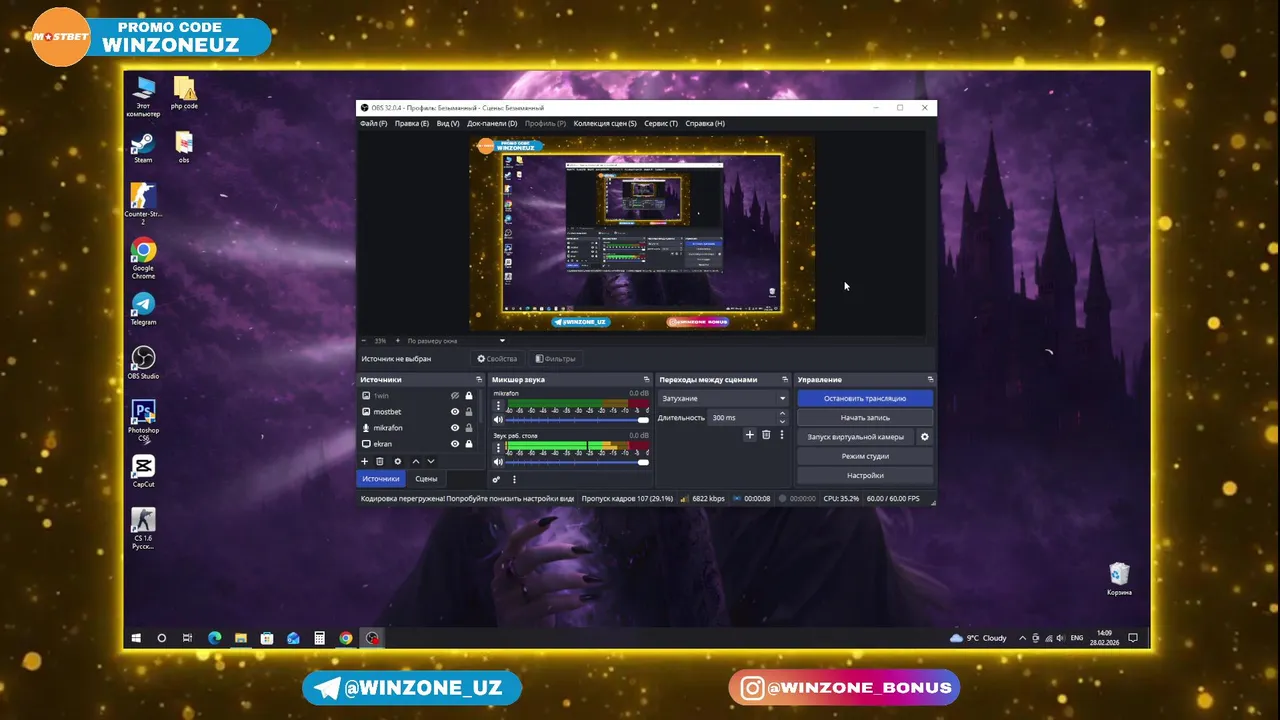
Task: Open mikrafon channel three-dot options
Action: 498,406
